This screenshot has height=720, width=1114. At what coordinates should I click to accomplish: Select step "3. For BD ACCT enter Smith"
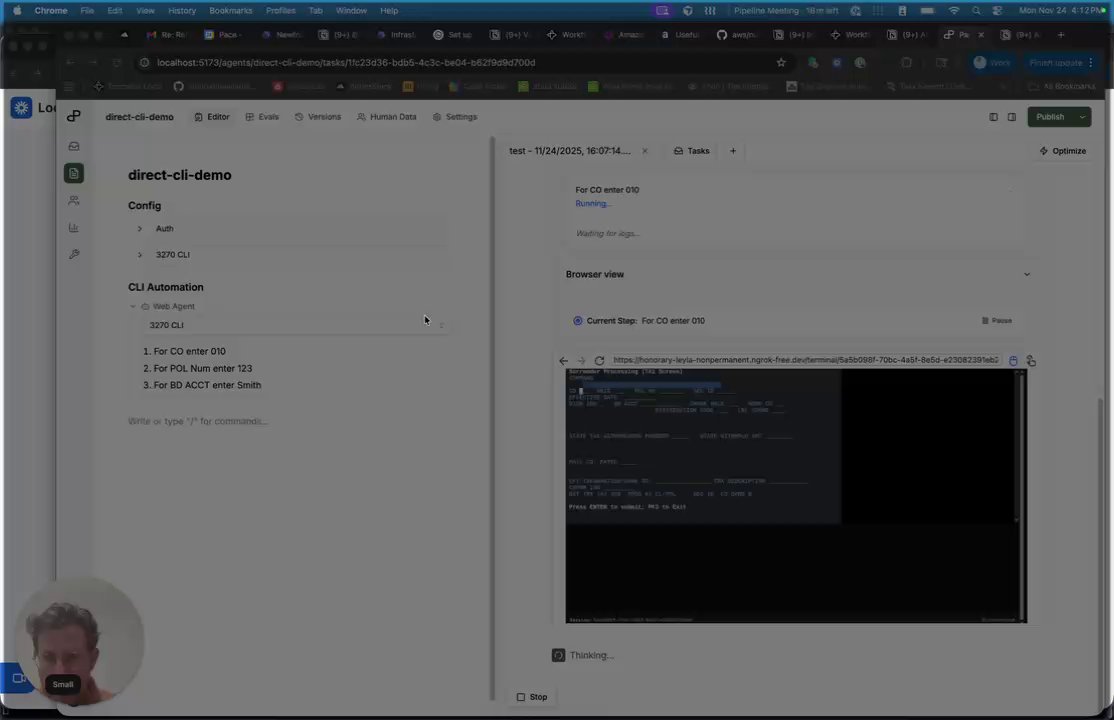pyautogui.click(x=202, y=385)
